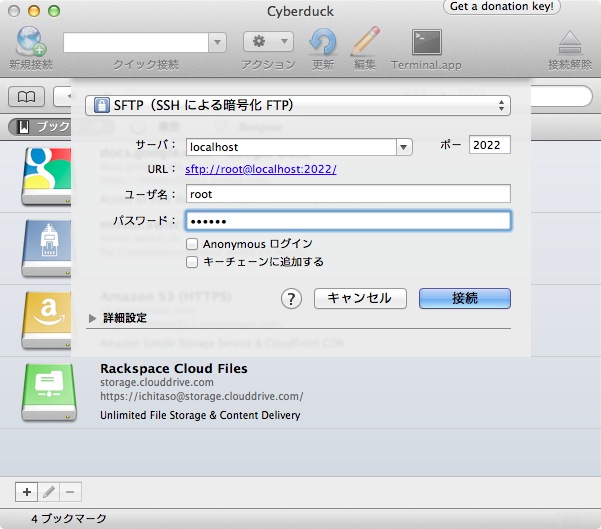
Task: Click the Cancel button
Action: click(360, 298)
